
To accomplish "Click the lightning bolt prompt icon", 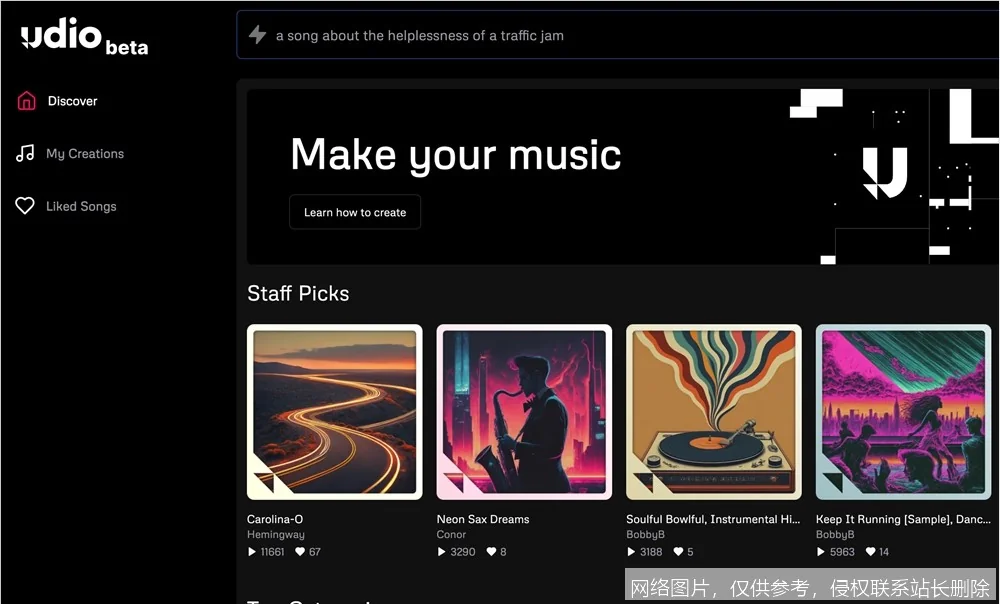I will pos(258,35).
